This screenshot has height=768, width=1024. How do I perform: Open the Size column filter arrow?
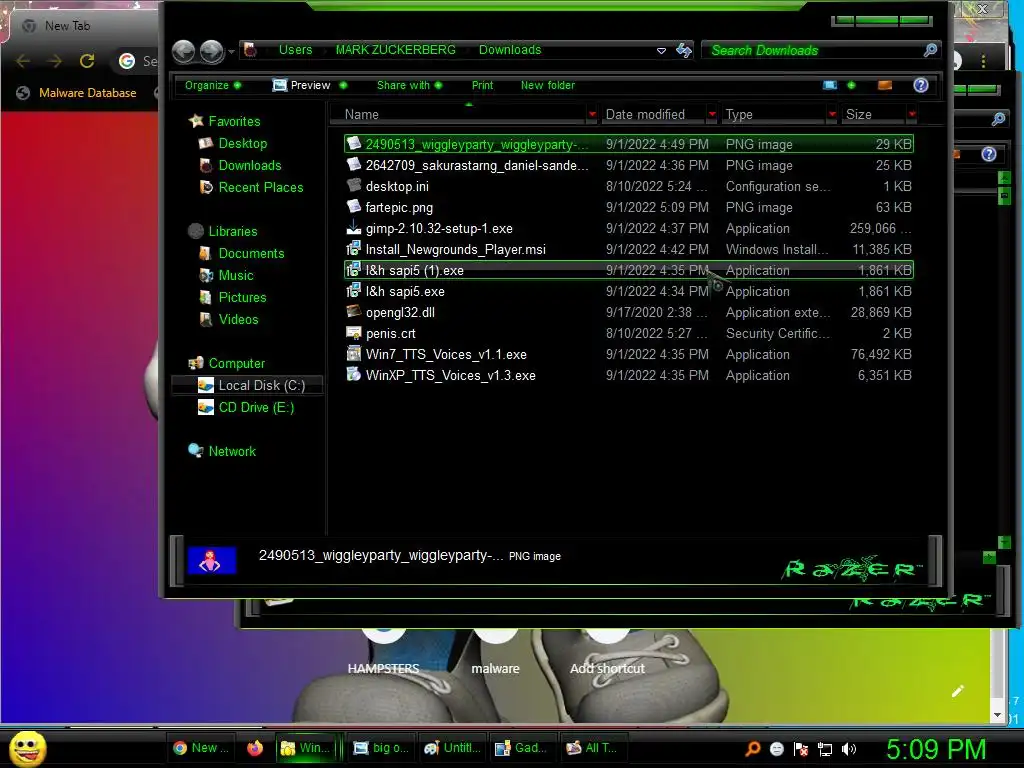(912, 114)
